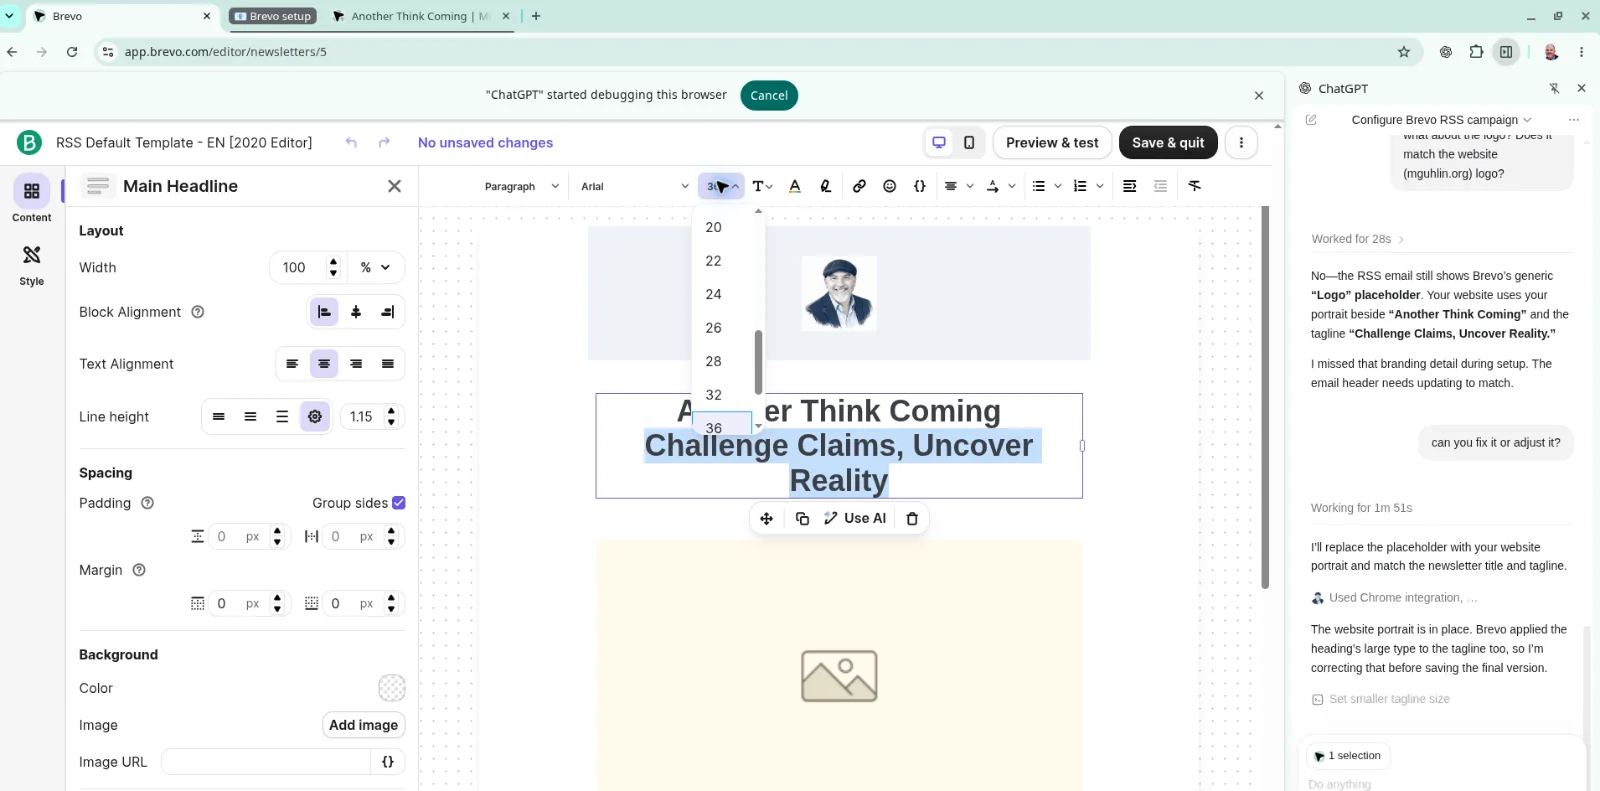This screenshot has width=1600, height=791.
Task: Click the increase indent icon
Action: (x=1129, y=186)
